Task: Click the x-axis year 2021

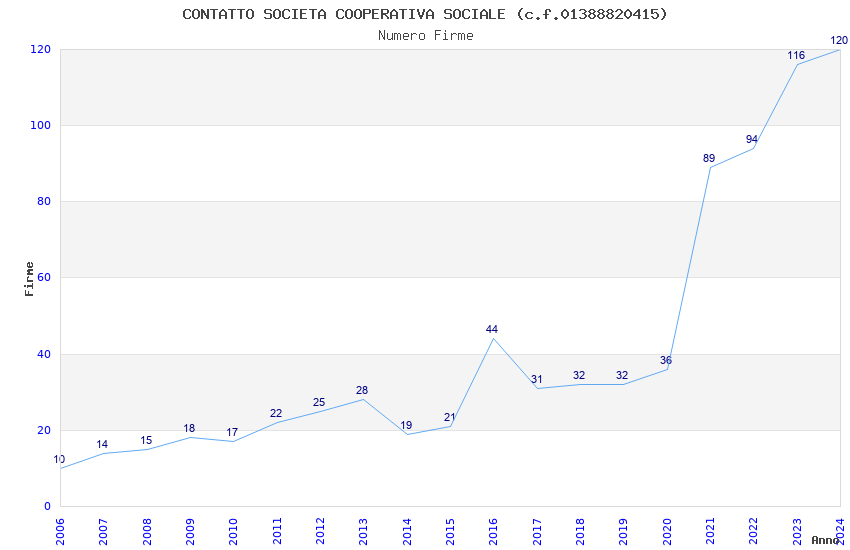Action: [710, 531]
